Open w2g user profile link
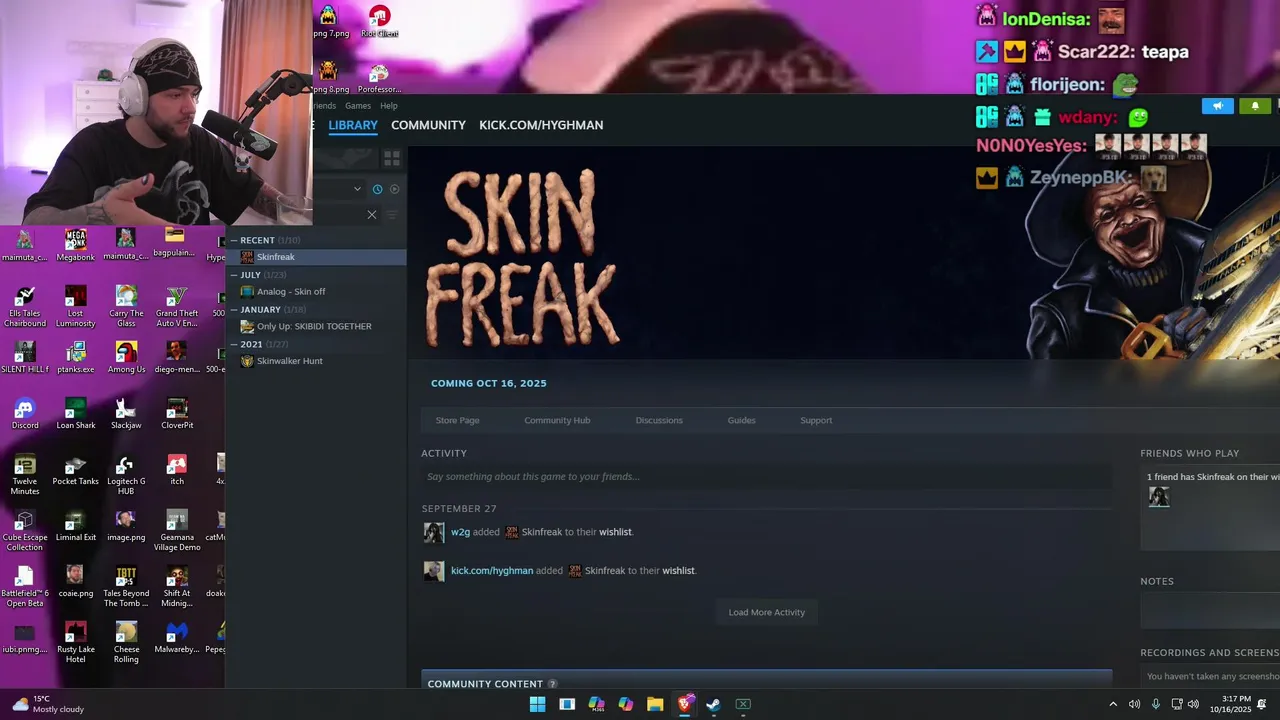Screen dimensions: 1280x720 [x=460, y=532]
